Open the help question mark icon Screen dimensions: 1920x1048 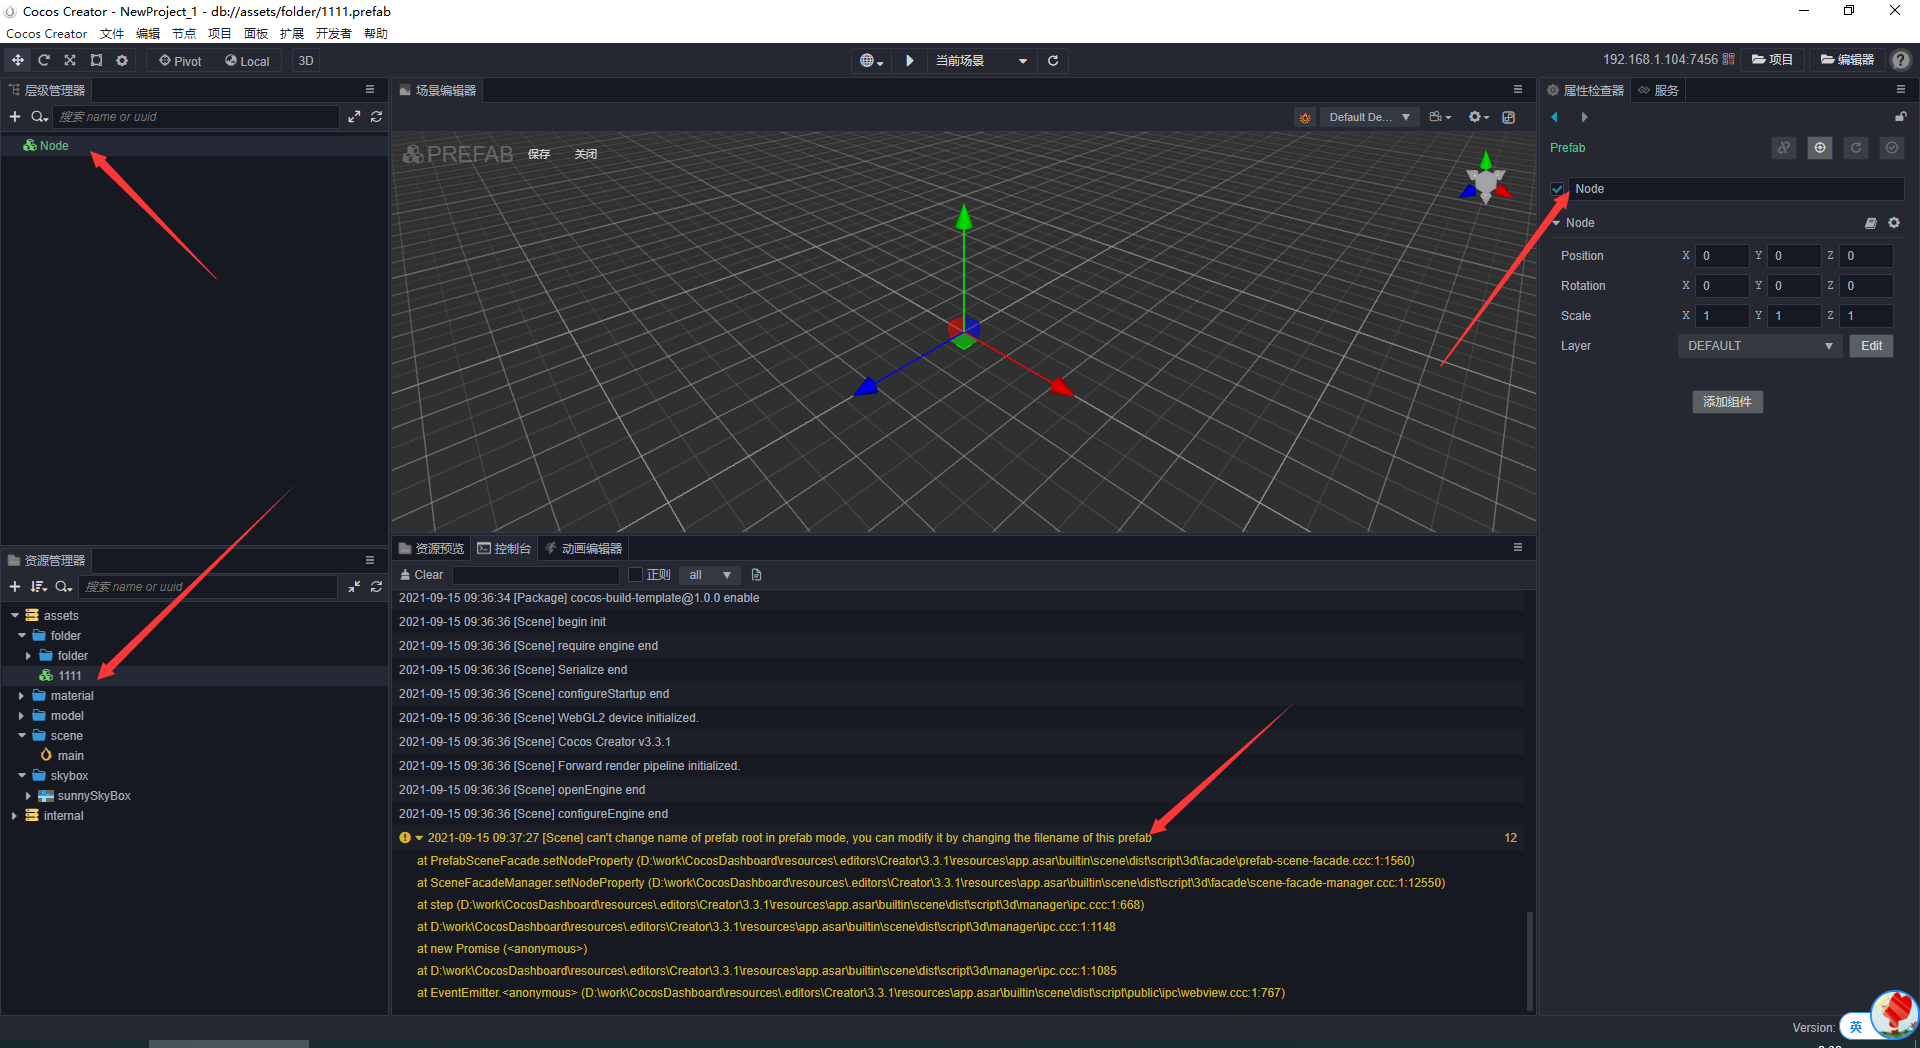coord(1901,60)
